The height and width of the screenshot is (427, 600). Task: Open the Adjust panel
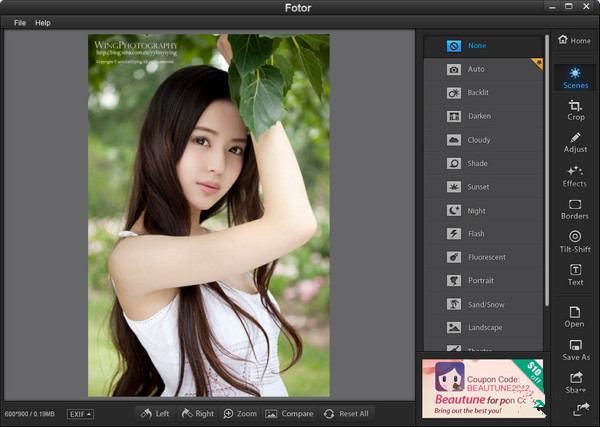click(x=575, y=143)
